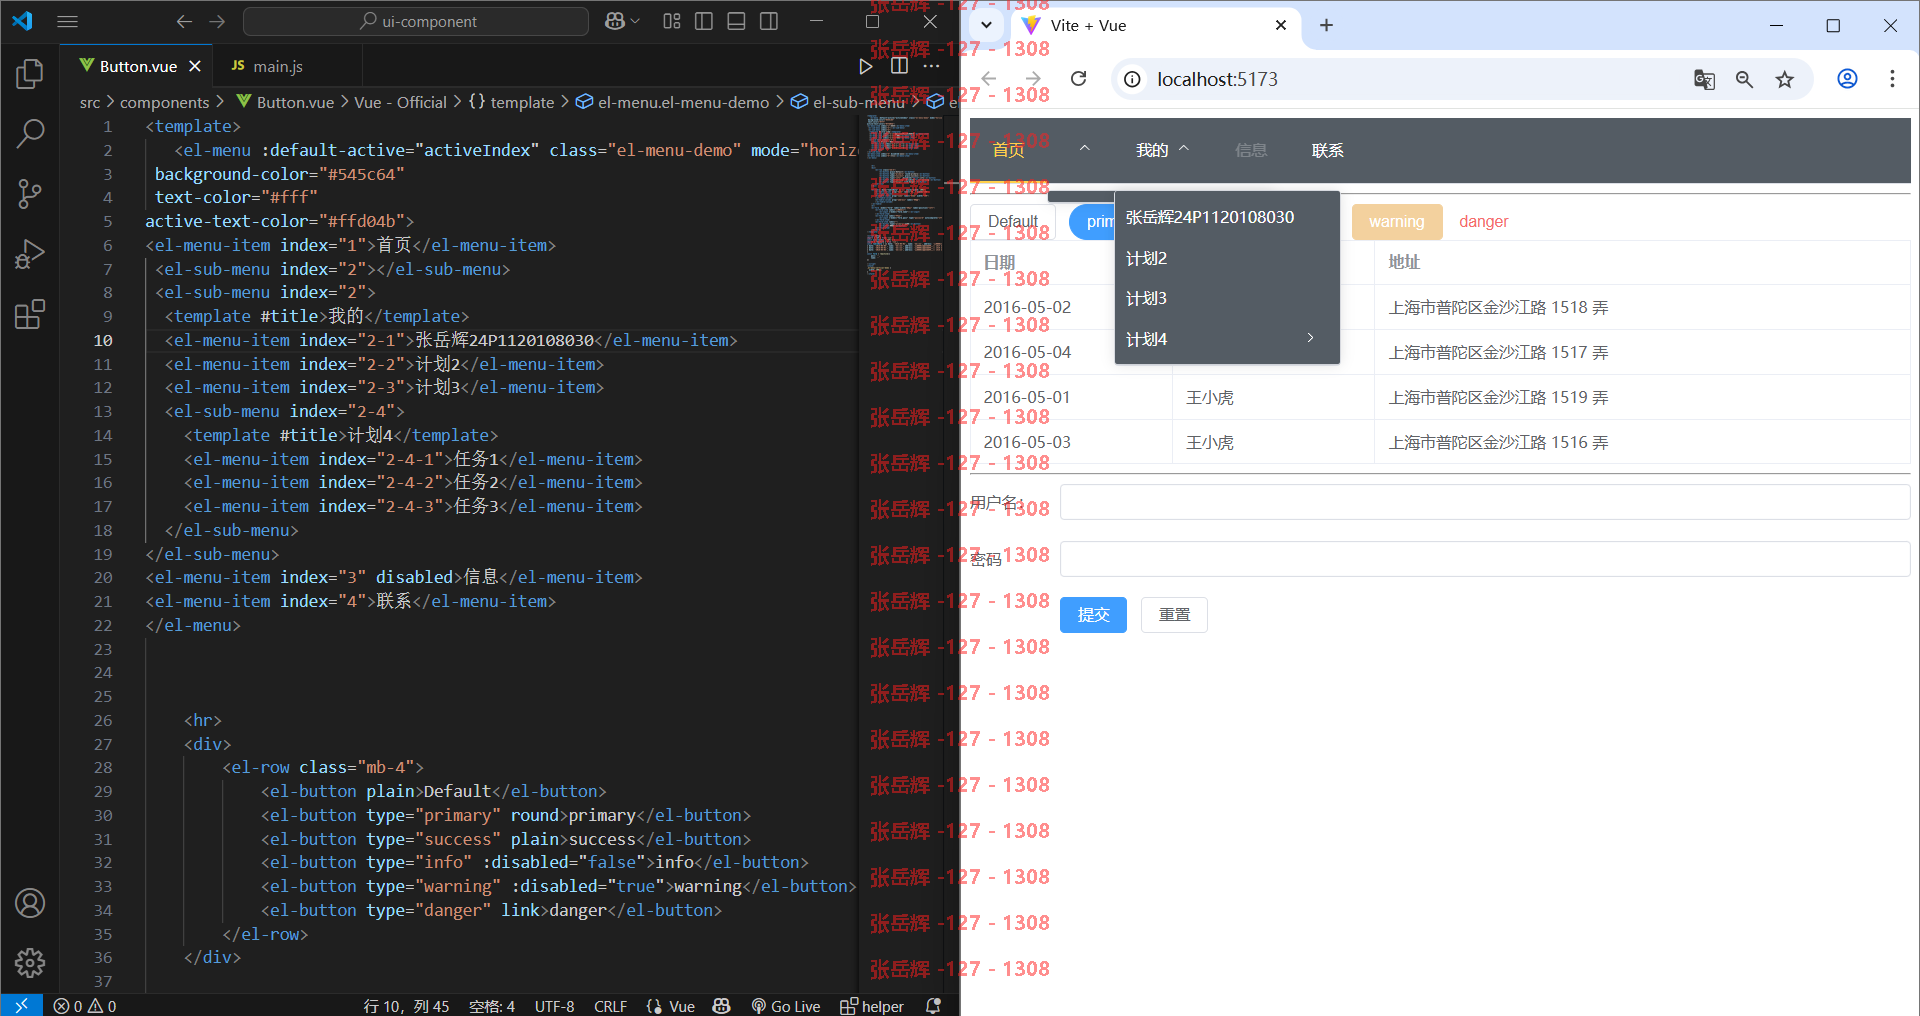
Task: Open VS Code notifications bell
Action: (x=933, y=1006)
